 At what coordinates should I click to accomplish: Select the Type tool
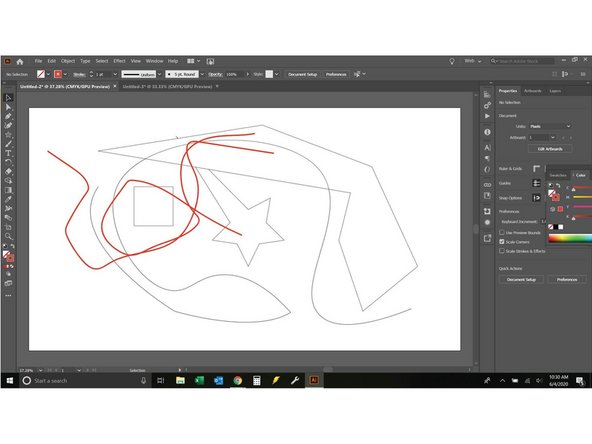pos(8,153)
